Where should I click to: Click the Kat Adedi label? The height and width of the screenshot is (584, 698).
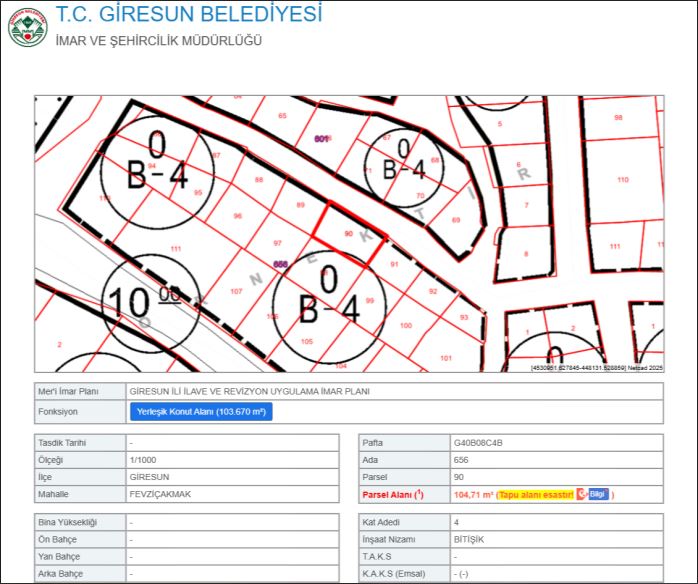381,522
